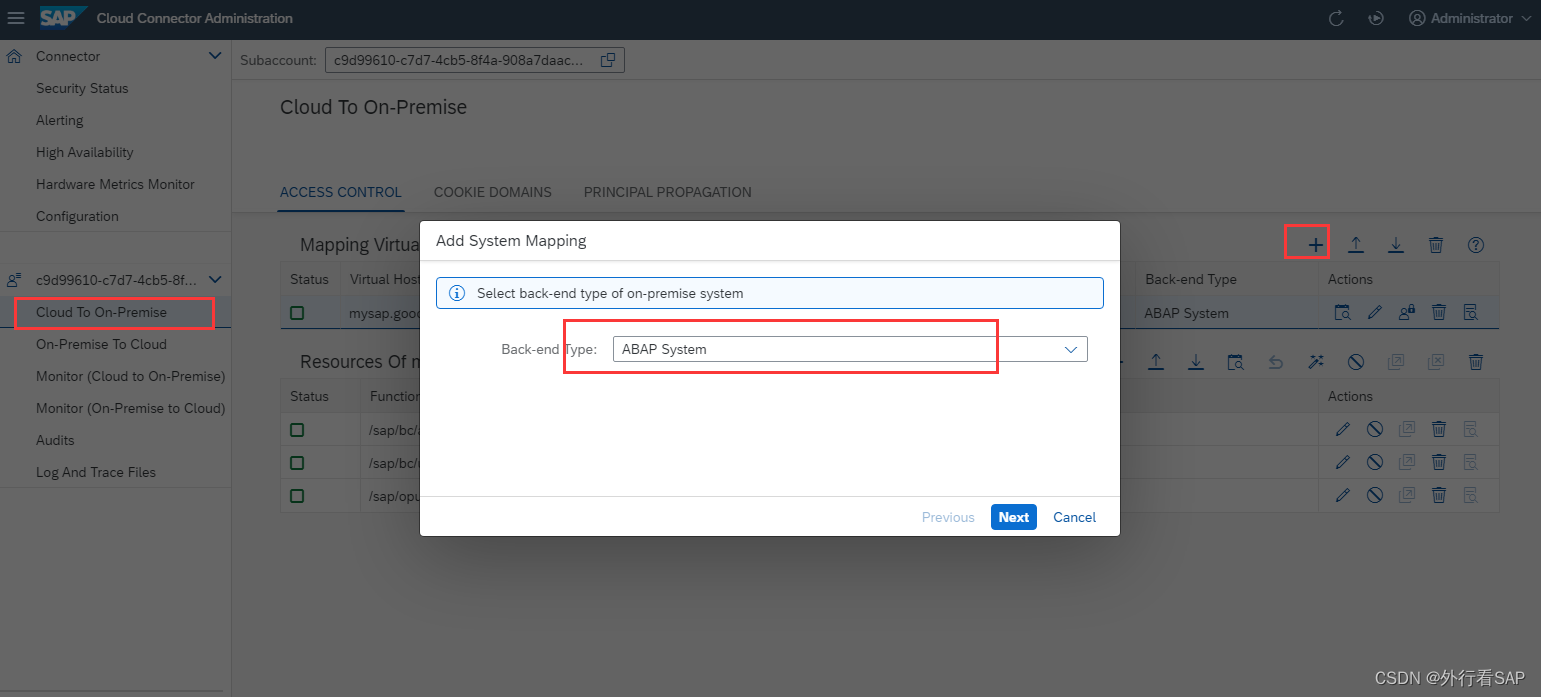Show details icon in ABAP System row
The width and height of the screenshot is (1541, 697).
tap(1471, 313)
